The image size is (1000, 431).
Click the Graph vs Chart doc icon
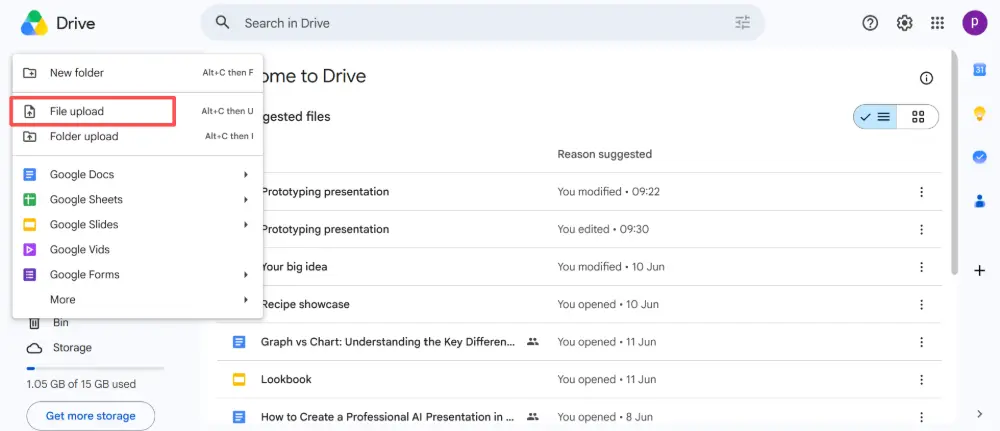point(239,342)
